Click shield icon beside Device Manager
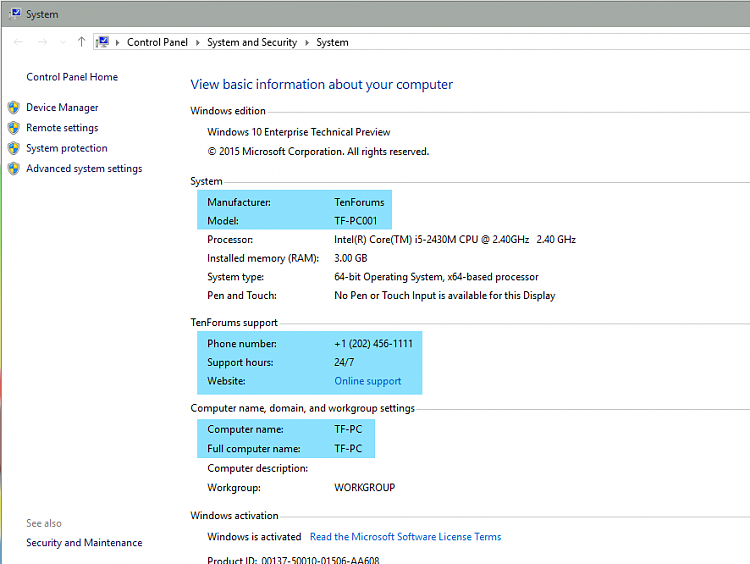Viewport: 750px width, 564px height. pos(14,108)
